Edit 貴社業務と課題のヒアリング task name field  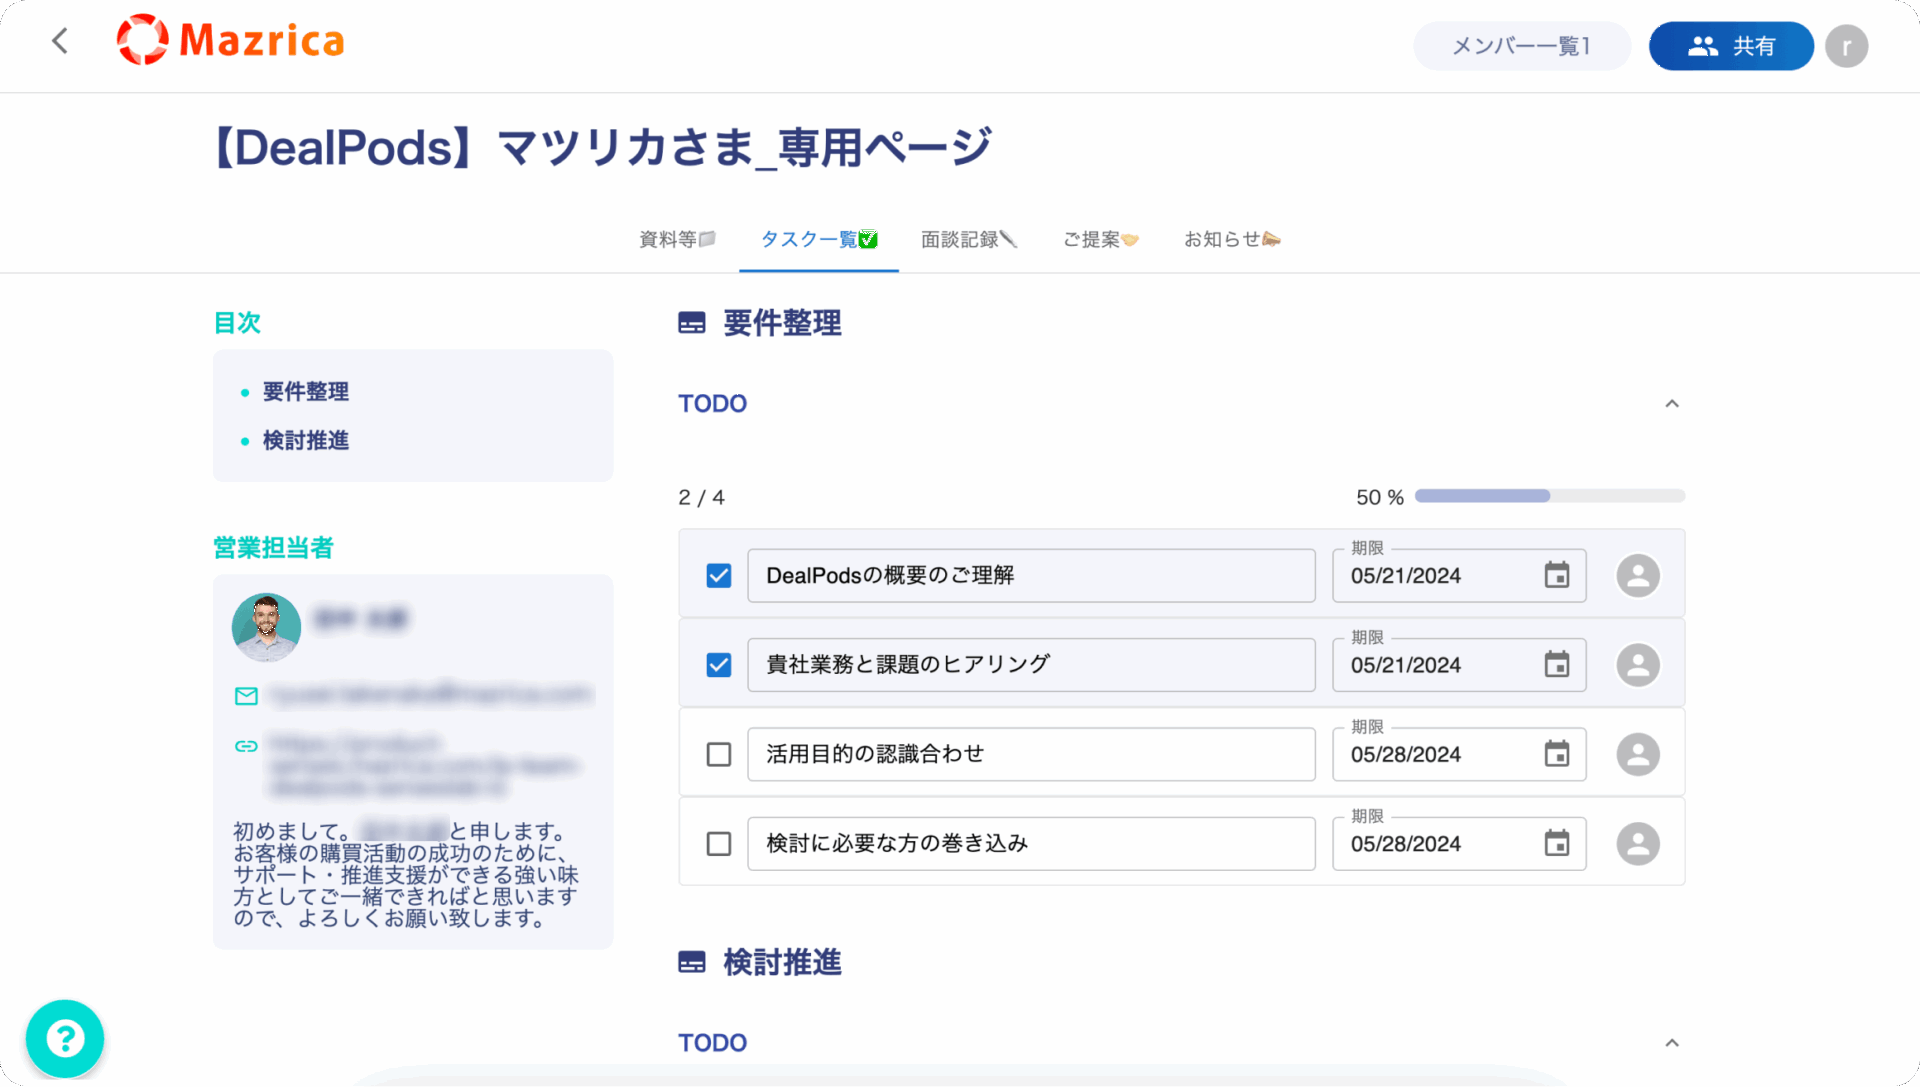coord(1031,665)
